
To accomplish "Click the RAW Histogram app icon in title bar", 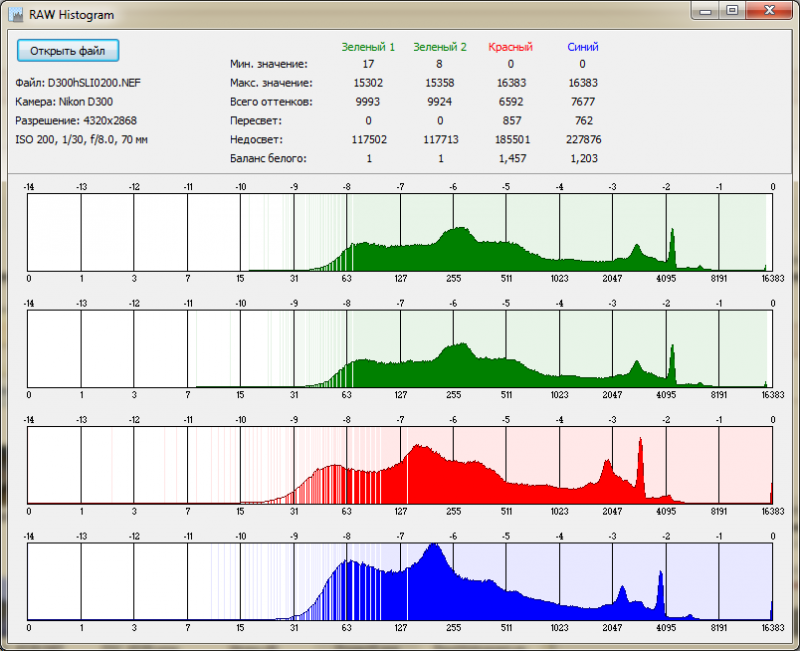I will 16,14.
